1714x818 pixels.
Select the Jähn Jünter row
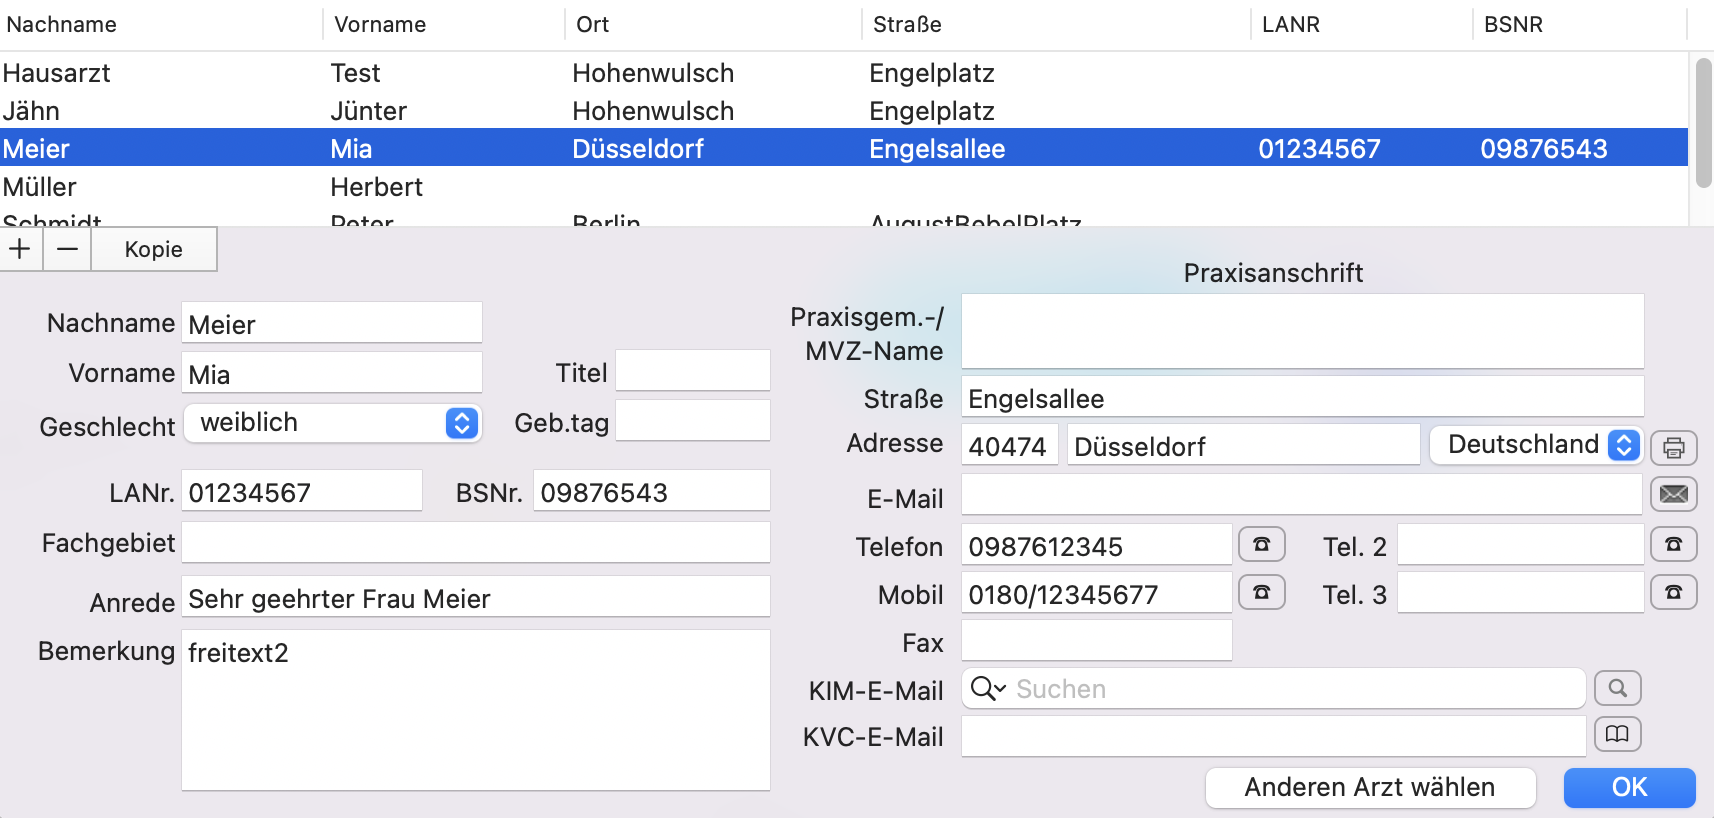[x=844, y=111]
